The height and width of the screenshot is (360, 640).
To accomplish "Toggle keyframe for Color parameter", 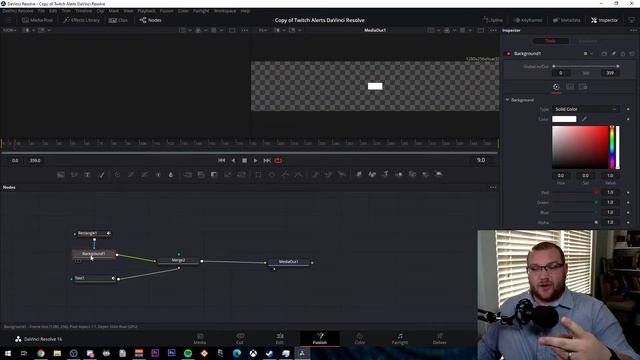I will tap(628, 119).
